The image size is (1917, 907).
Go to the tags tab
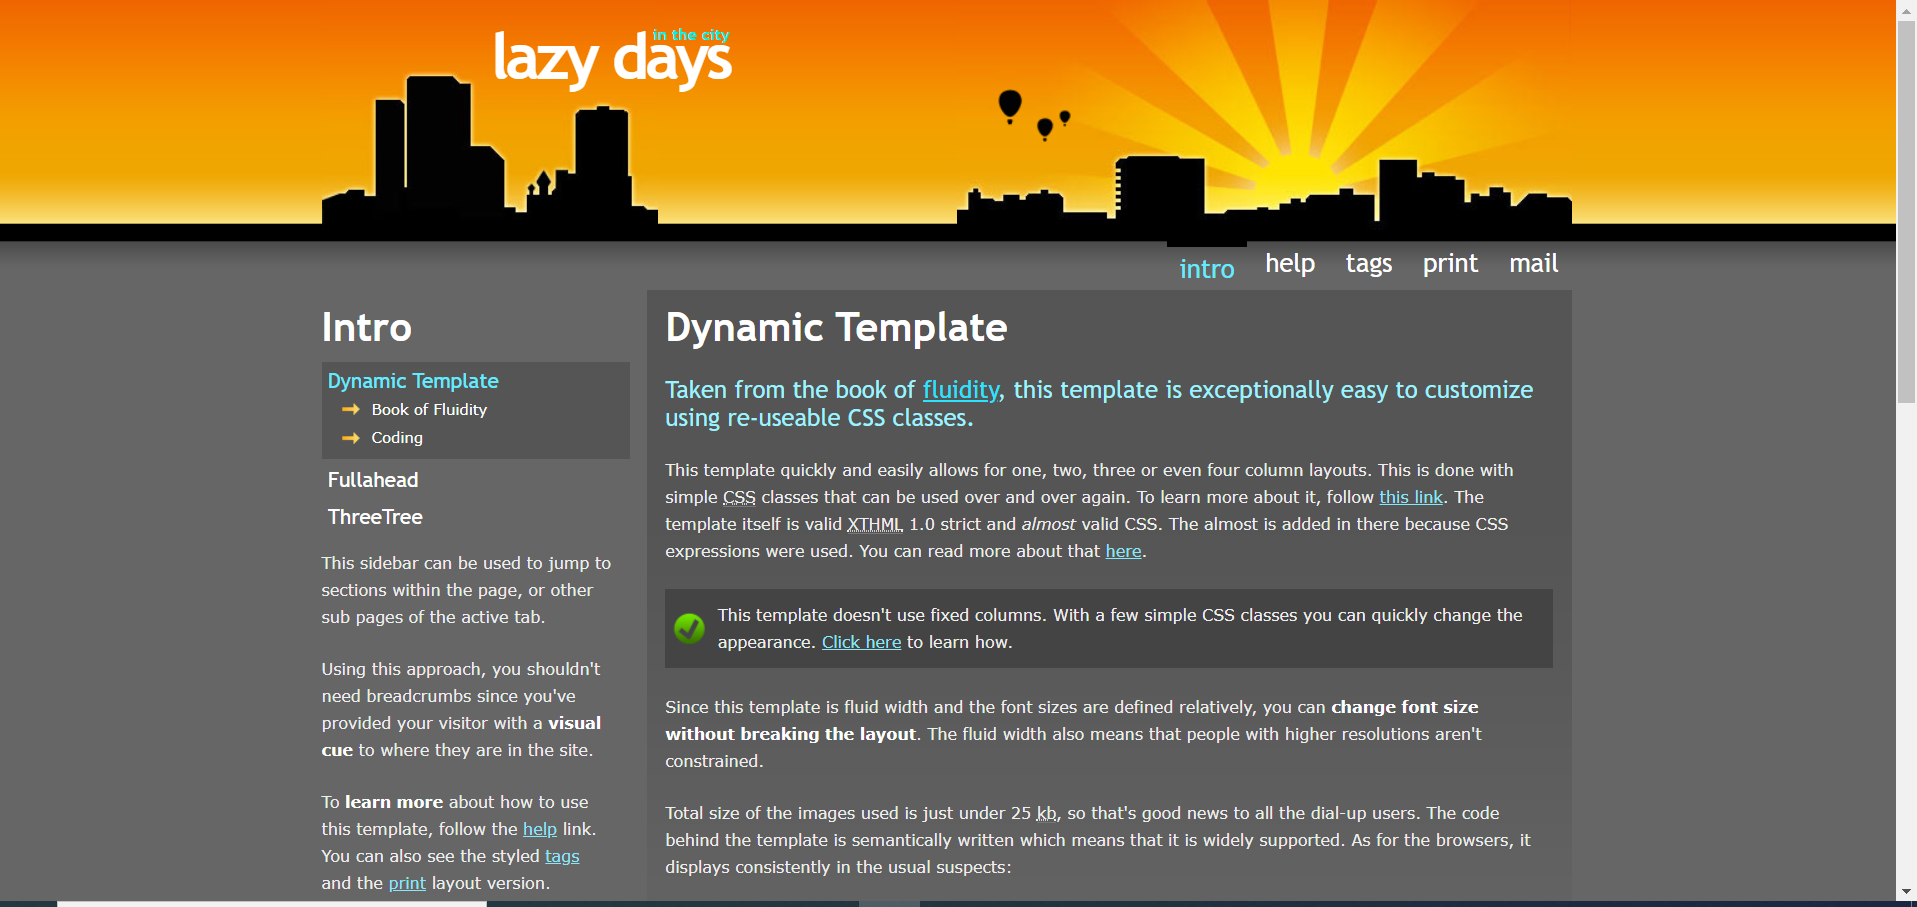pyautogui.click(x=1368, y=263)
